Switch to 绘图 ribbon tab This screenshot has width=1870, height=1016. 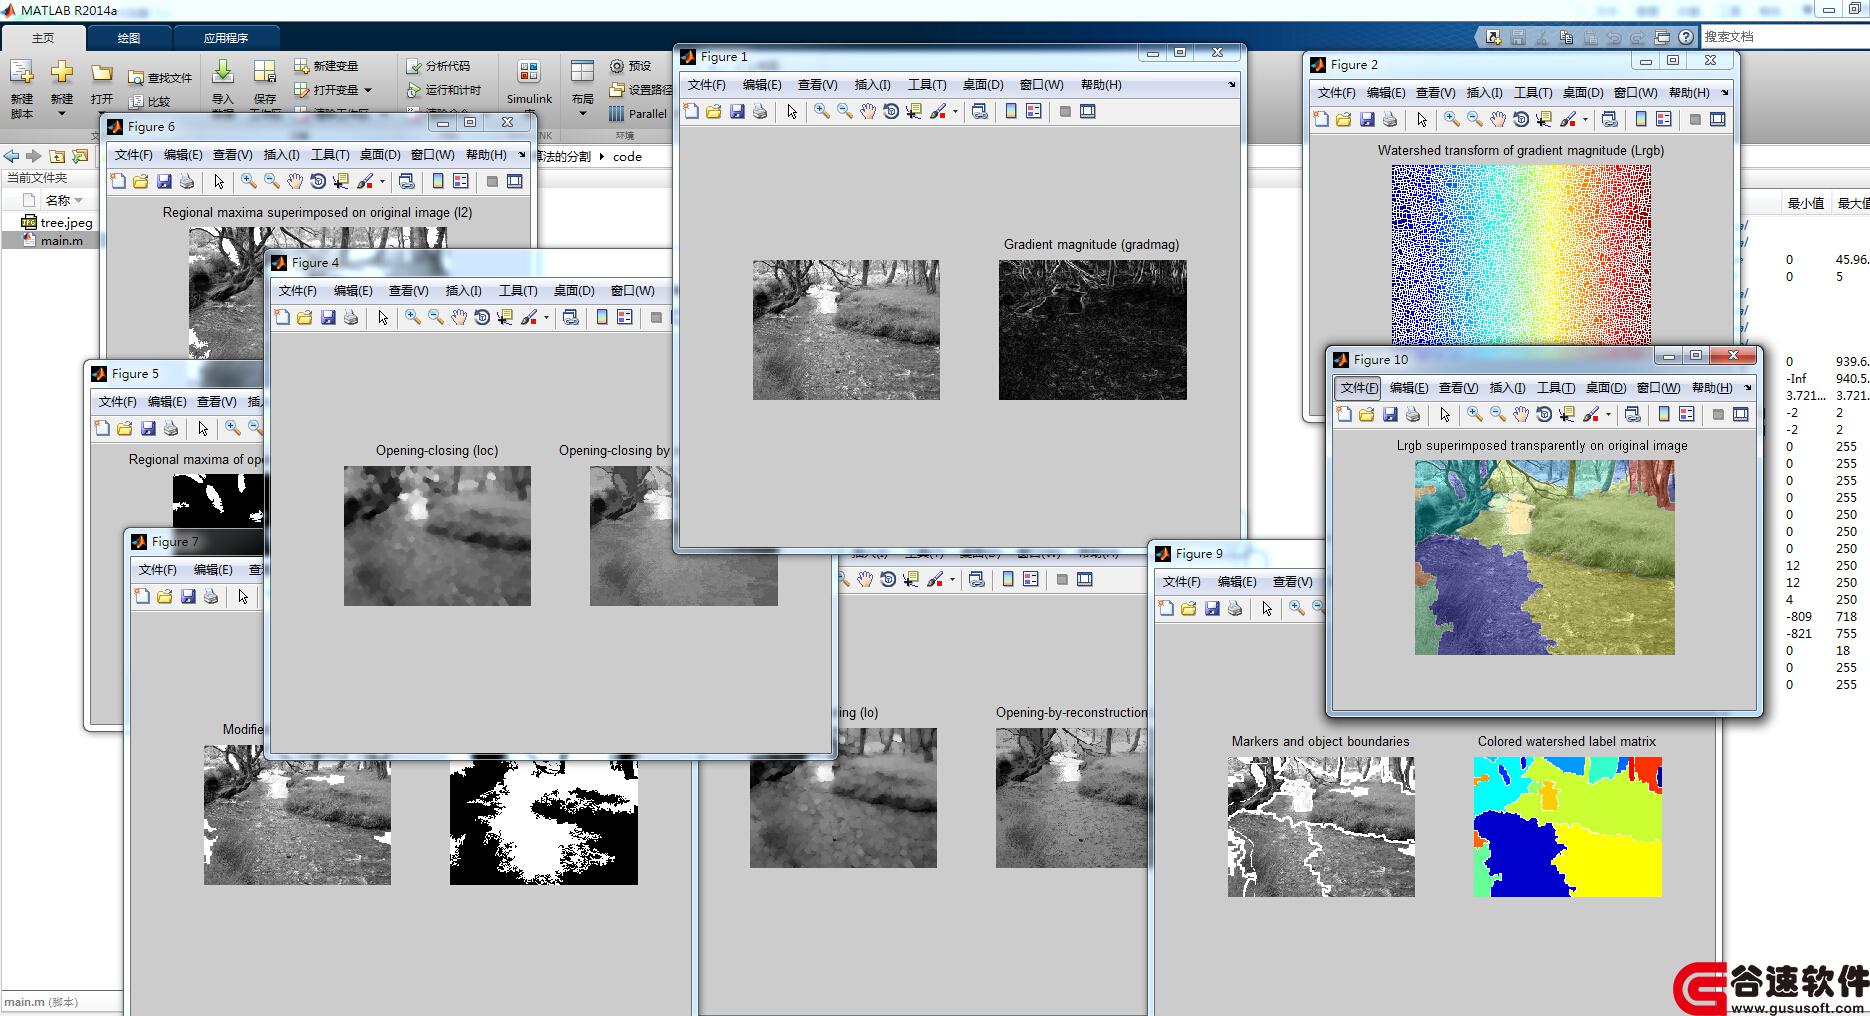click(x=129, y=38)
